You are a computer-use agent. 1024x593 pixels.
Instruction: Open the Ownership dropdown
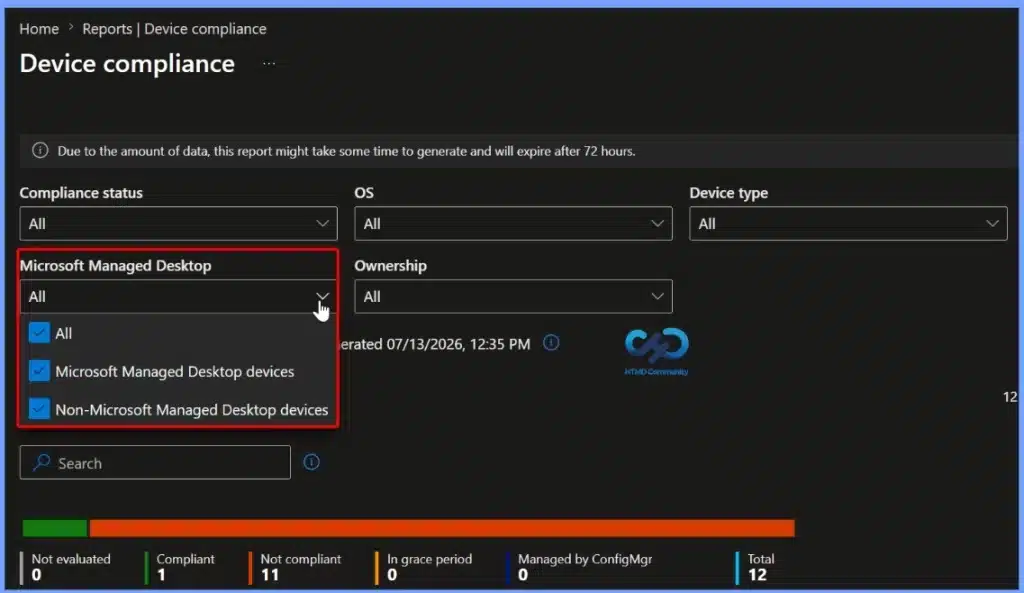click(513, 296)
